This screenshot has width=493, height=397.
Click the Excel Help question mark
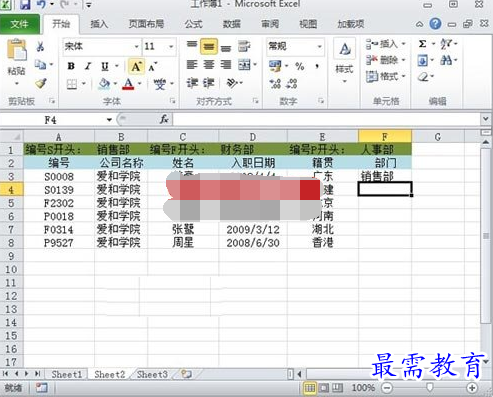[x=435, y=24]
